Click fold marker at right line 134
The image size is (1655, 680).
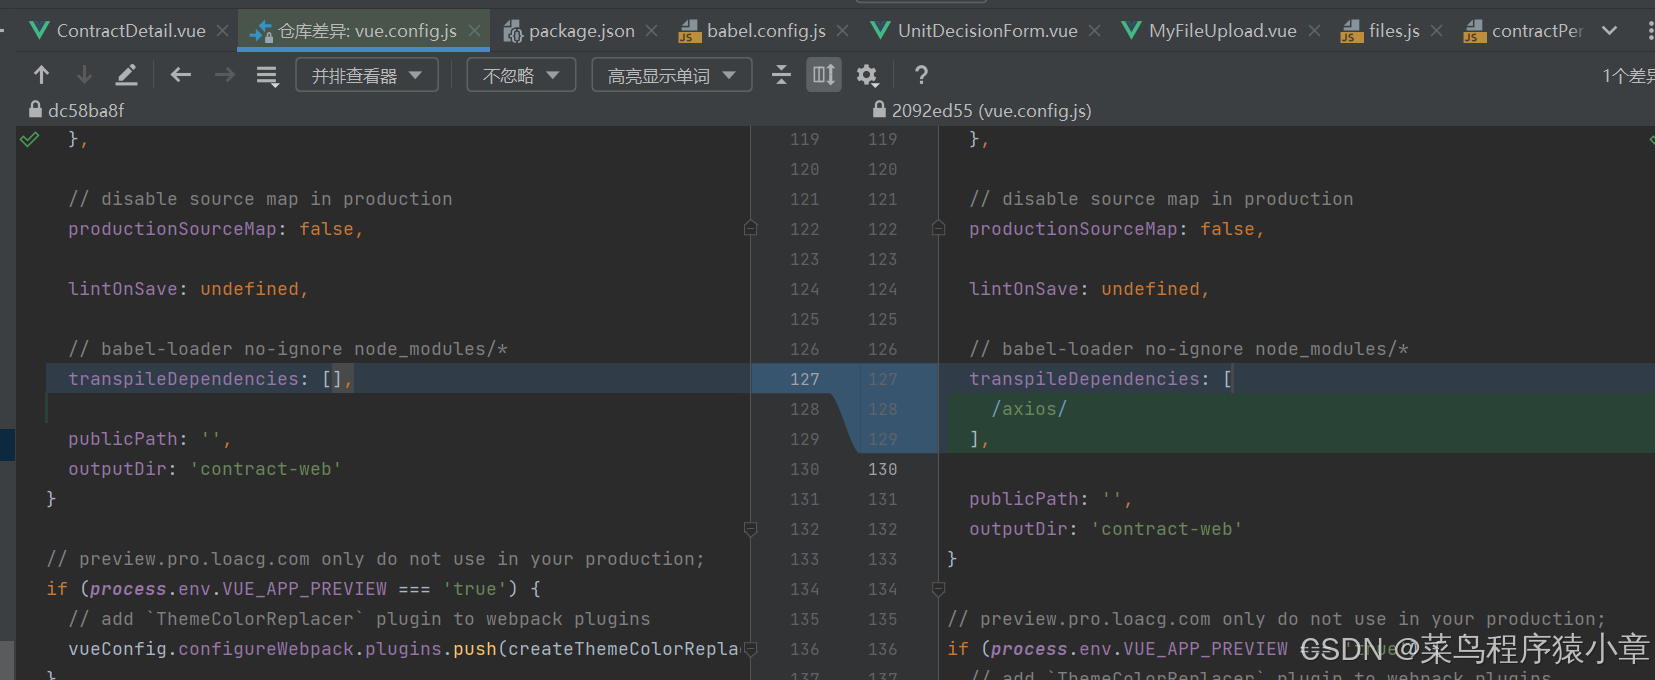(x=938, y=589)
